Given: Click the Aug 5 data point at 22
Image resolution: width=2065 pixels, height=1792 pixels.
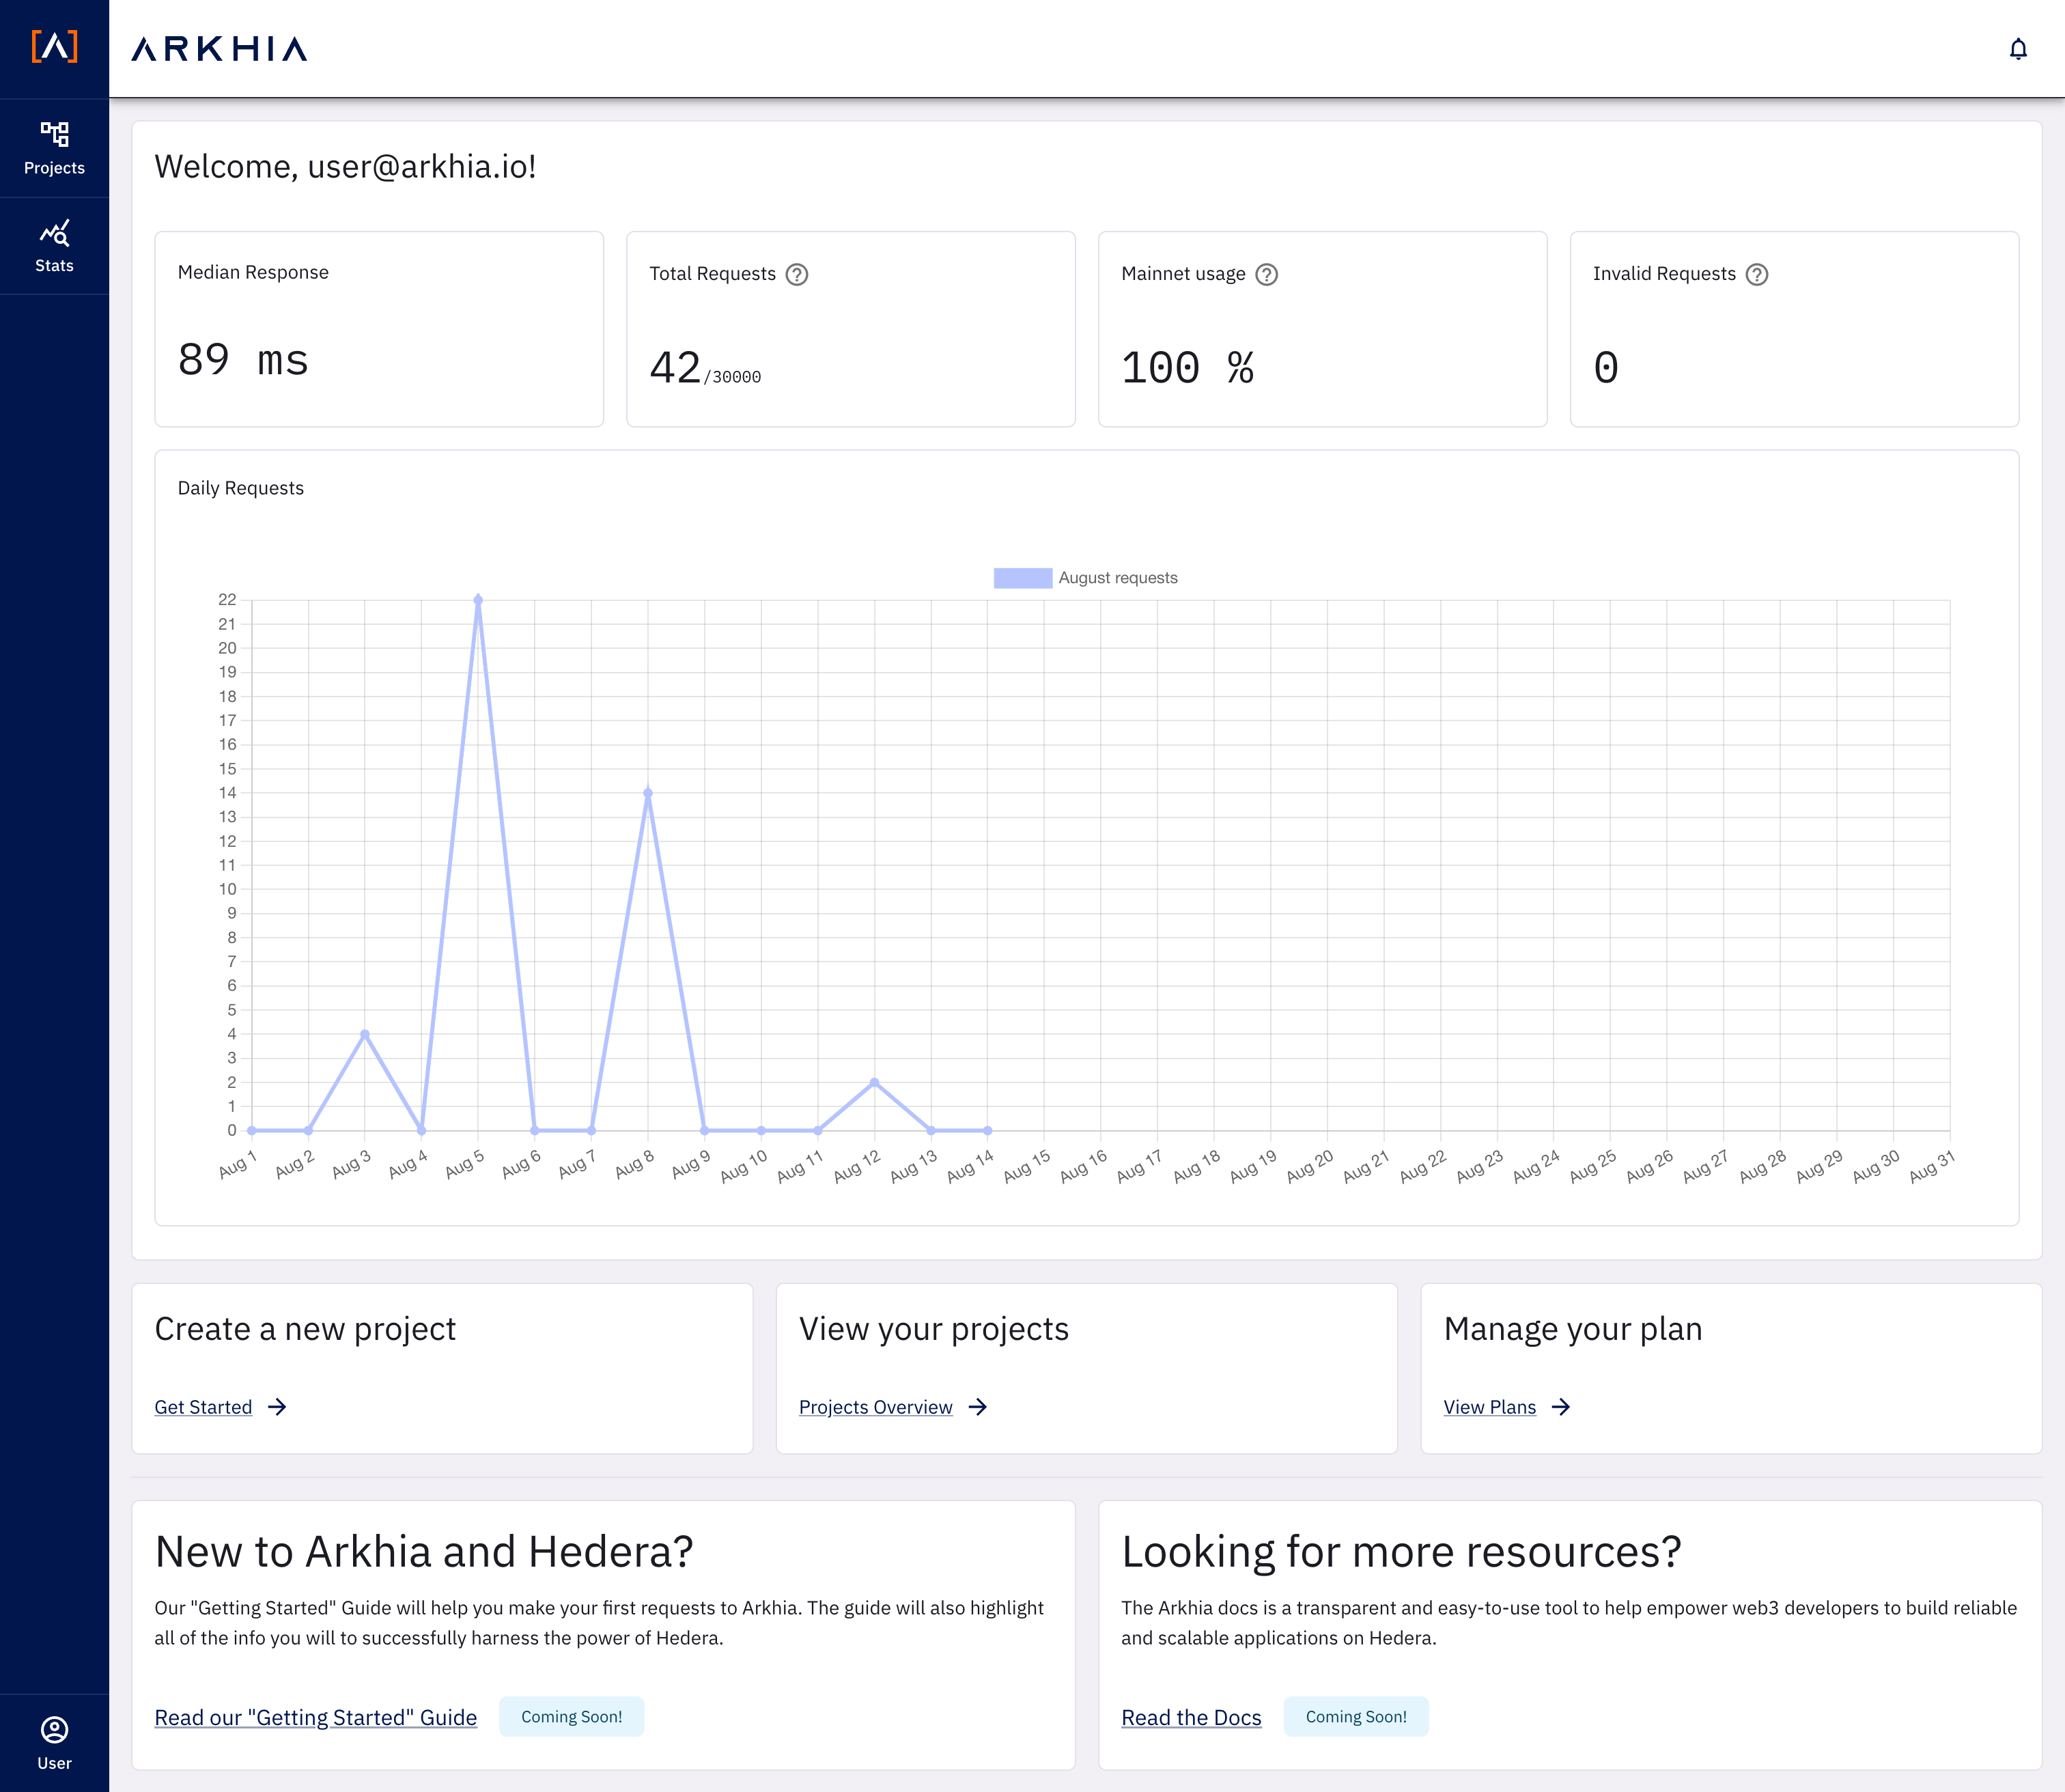Looking at the screenshot, I should [x=478, y=600].
